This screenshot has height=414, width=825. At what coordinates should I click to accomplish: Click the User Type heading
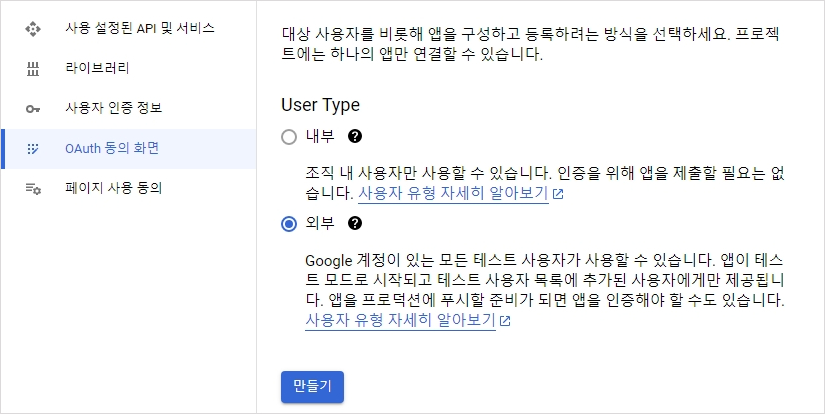[x=320, y=104]
